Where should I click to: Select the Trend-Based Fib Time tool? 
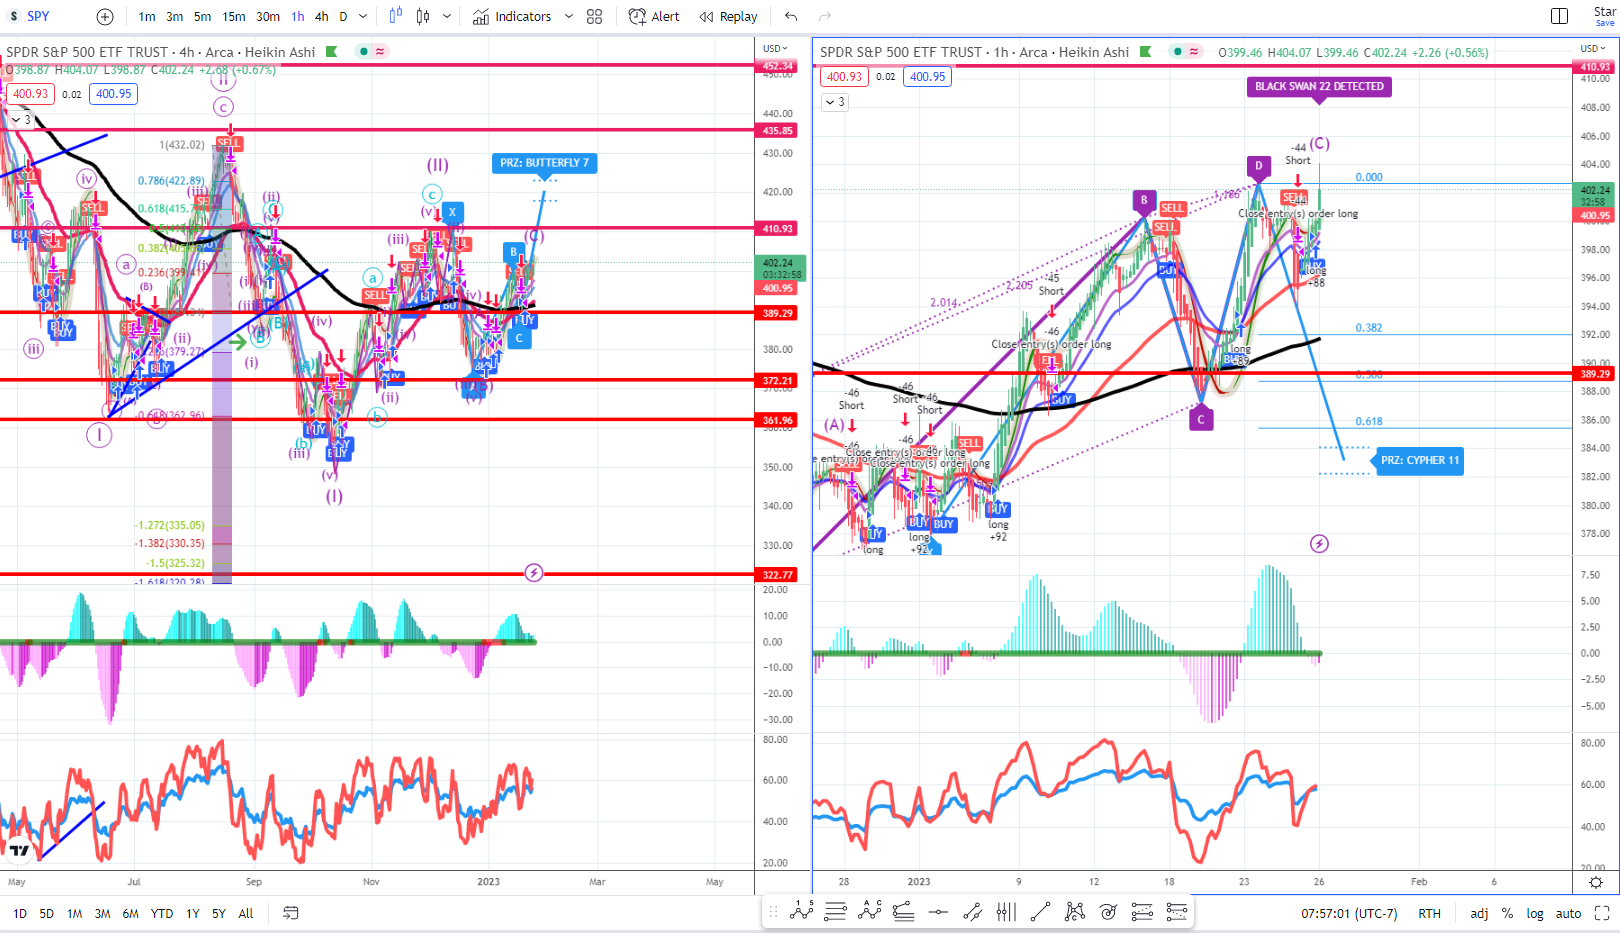pos(1006,912)
